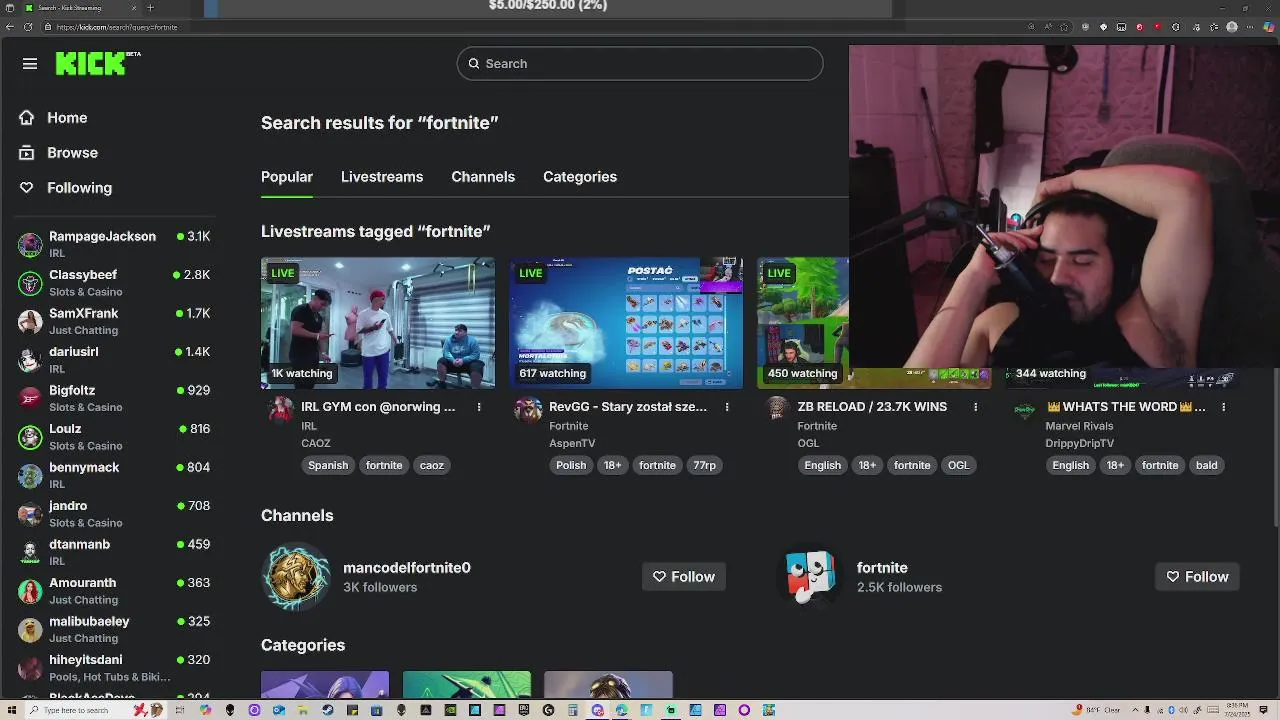Click the Spanish tag

[x=328, y=465]
